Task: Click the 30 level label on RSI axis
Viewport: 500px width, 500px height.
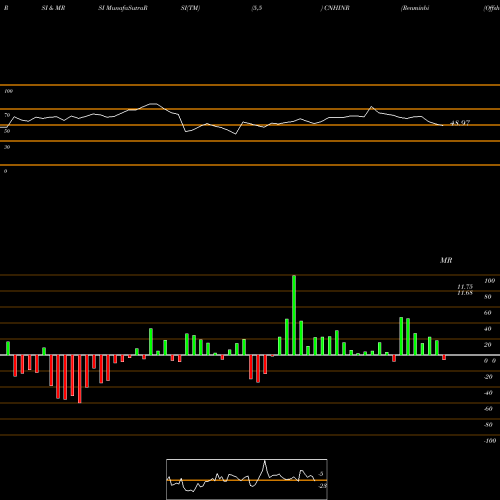Action: [7, 147]
